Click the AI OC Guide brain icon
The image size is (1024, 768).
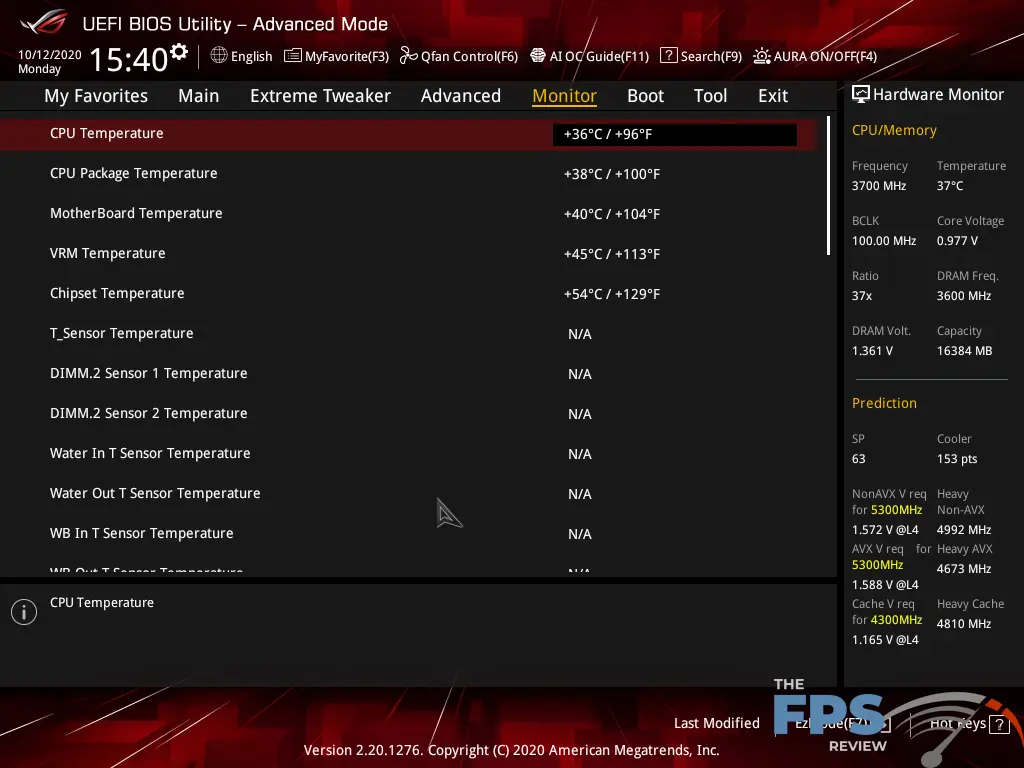coord(537,56)
